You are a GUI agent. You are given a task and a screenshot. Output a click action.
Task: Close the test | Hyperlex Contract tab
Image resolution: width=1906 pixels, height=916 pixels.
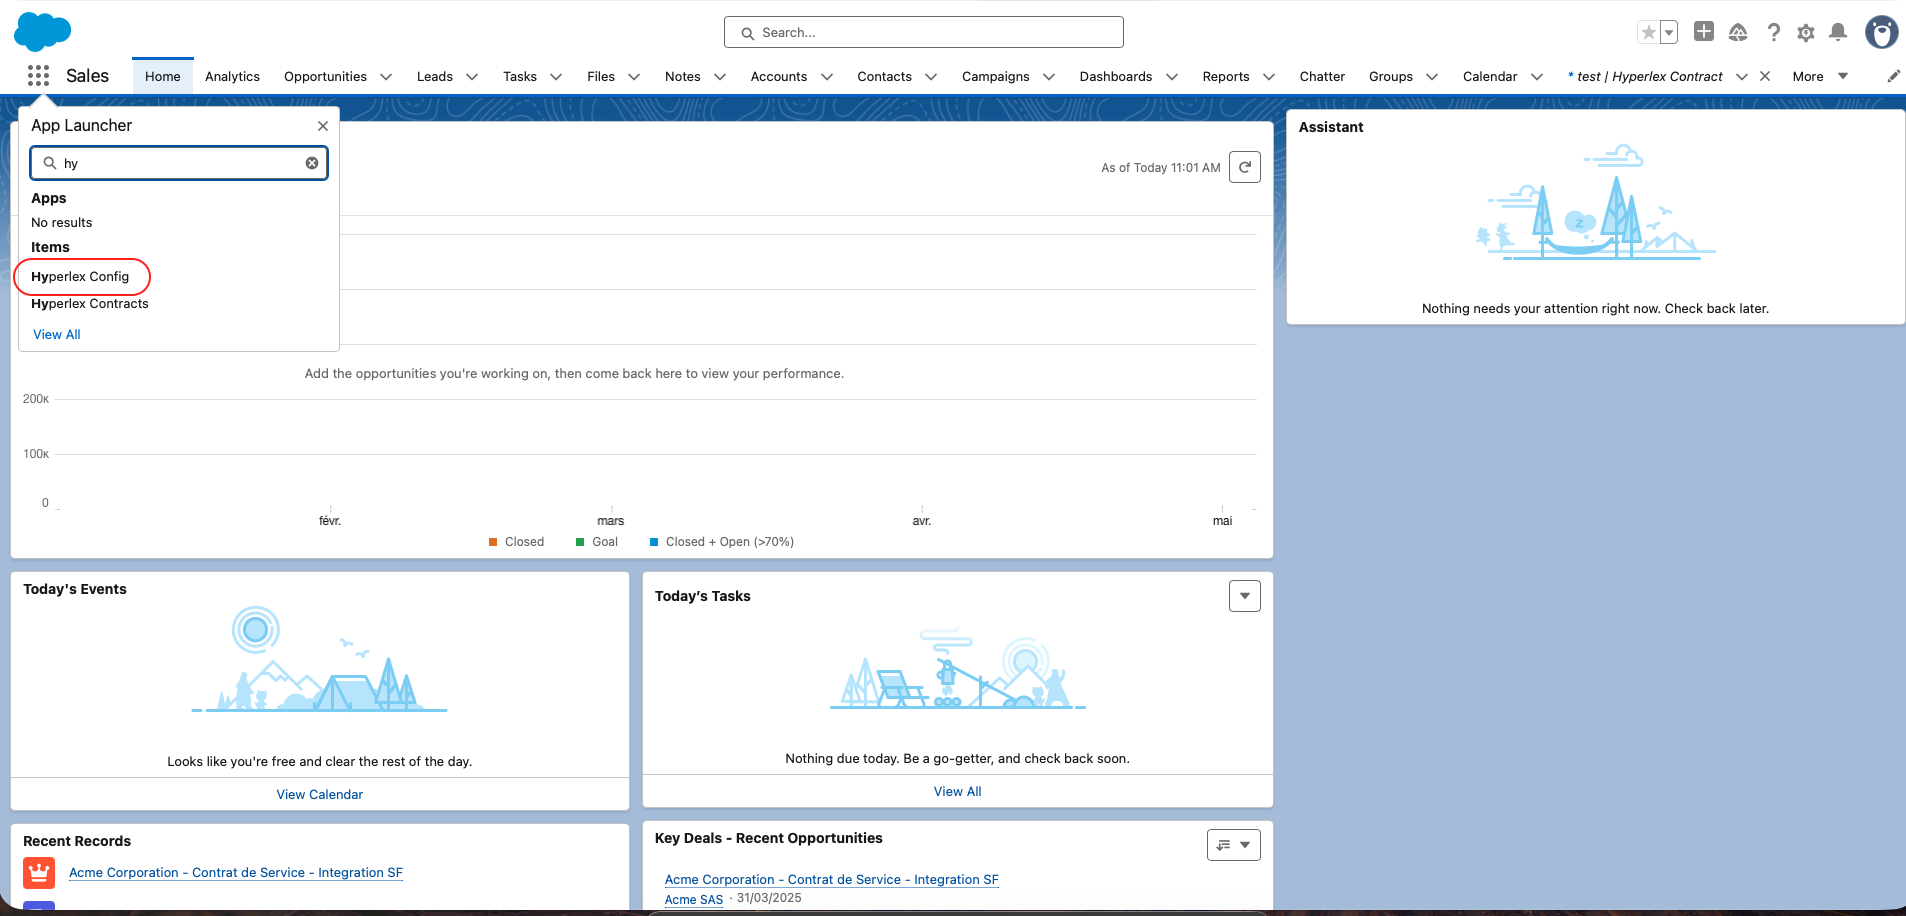coord(1765,76)
